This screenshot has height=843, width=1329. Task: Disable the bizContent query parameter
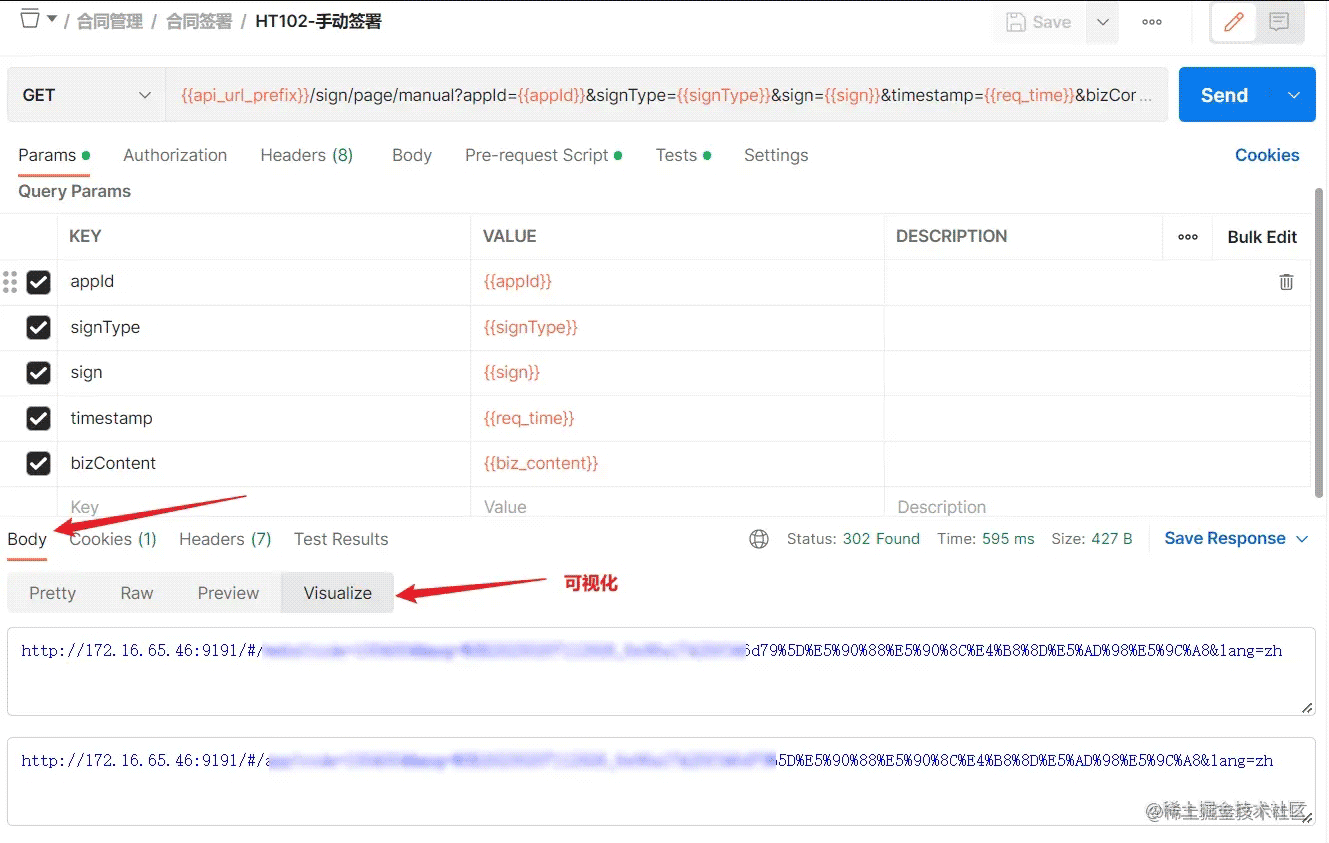[38, 463]
